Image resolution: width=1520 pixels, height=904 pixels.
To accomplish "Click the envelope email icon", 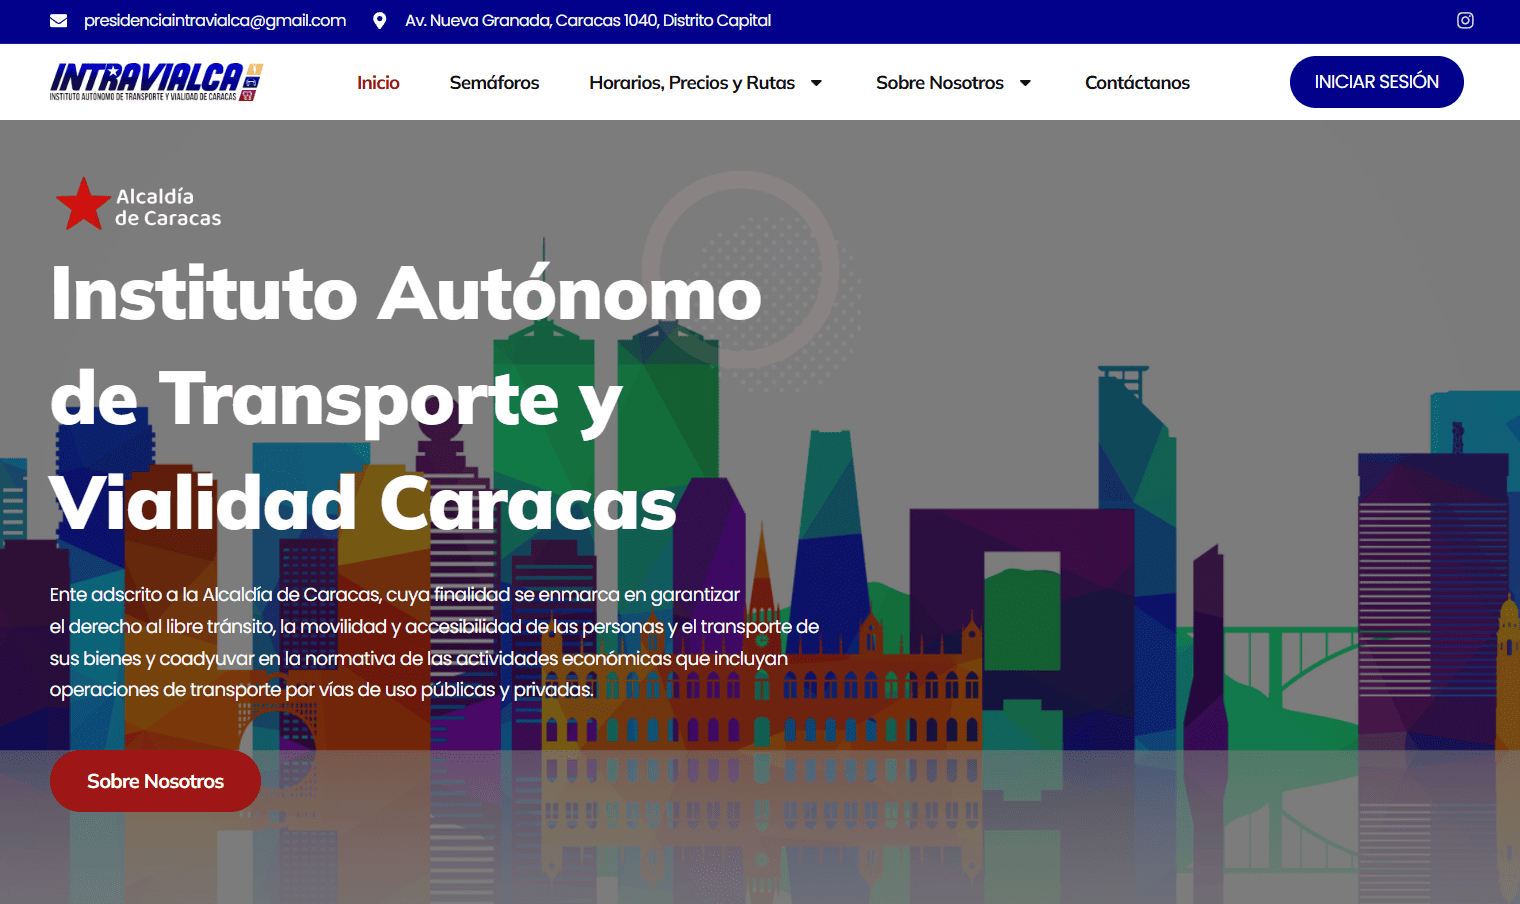I will click(59, 20).
